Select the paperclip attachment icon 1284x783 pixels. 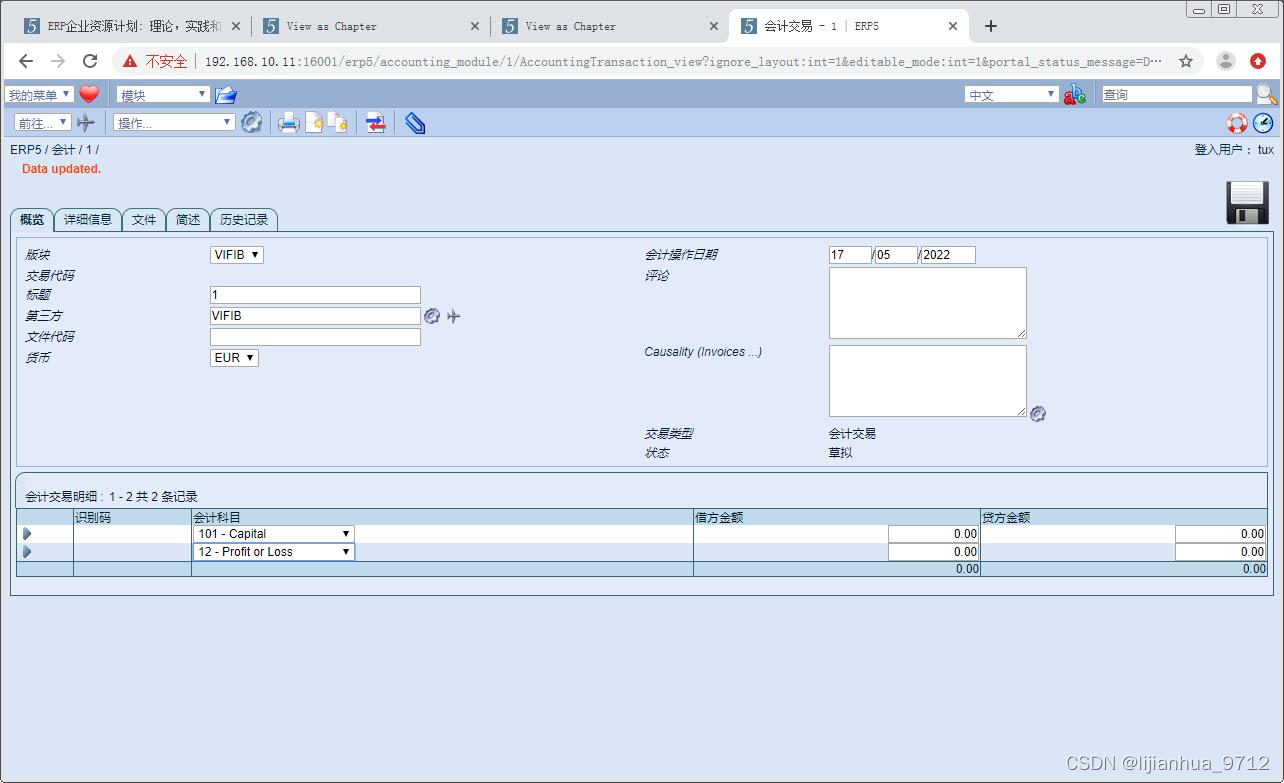[x=413, y=122]
